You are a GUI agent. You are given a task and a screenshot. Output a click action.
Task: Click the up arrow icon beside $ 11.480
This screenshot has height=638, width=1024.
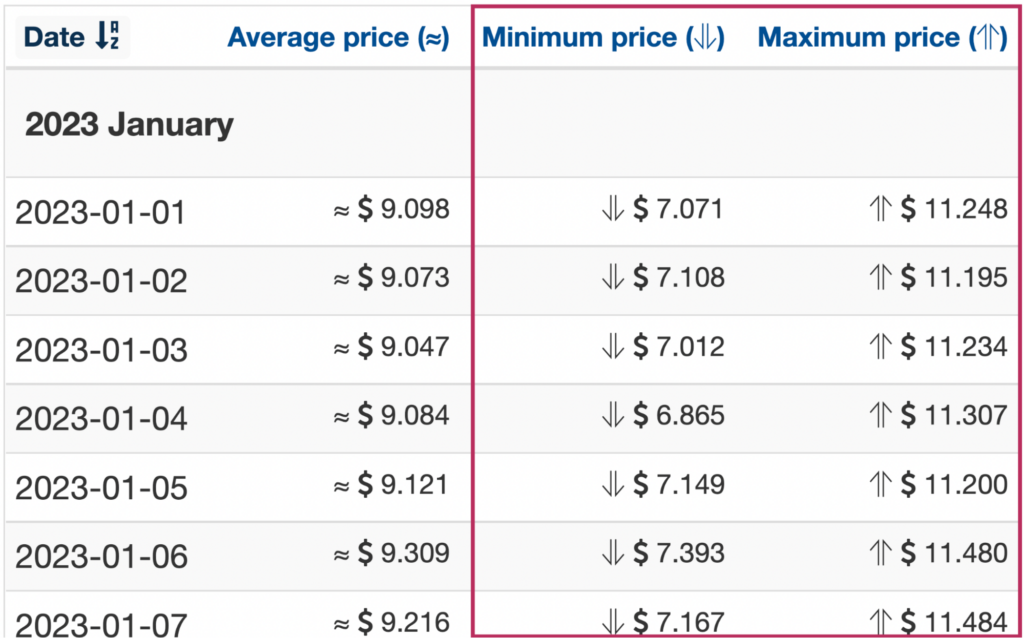[881, 553]
